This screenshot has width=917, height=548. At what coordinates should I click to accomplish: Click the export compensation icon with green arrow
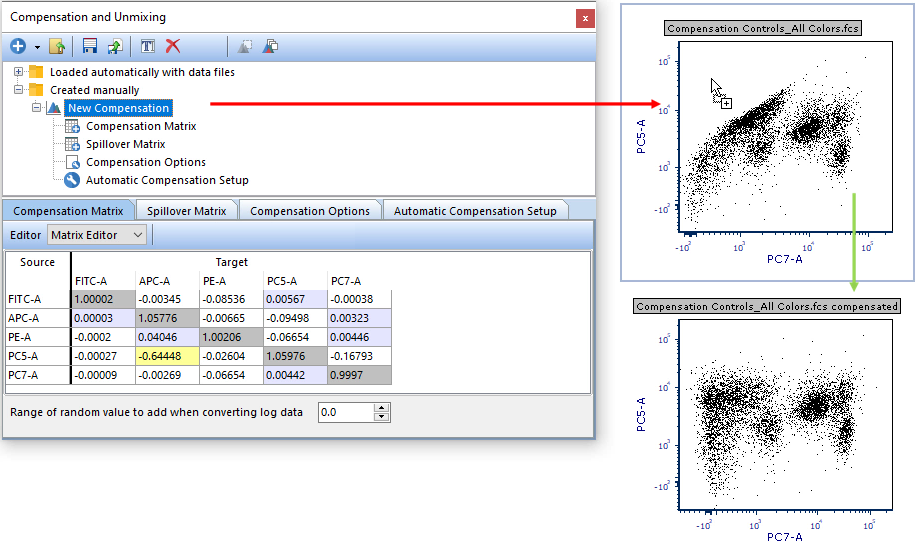(115, 46)
